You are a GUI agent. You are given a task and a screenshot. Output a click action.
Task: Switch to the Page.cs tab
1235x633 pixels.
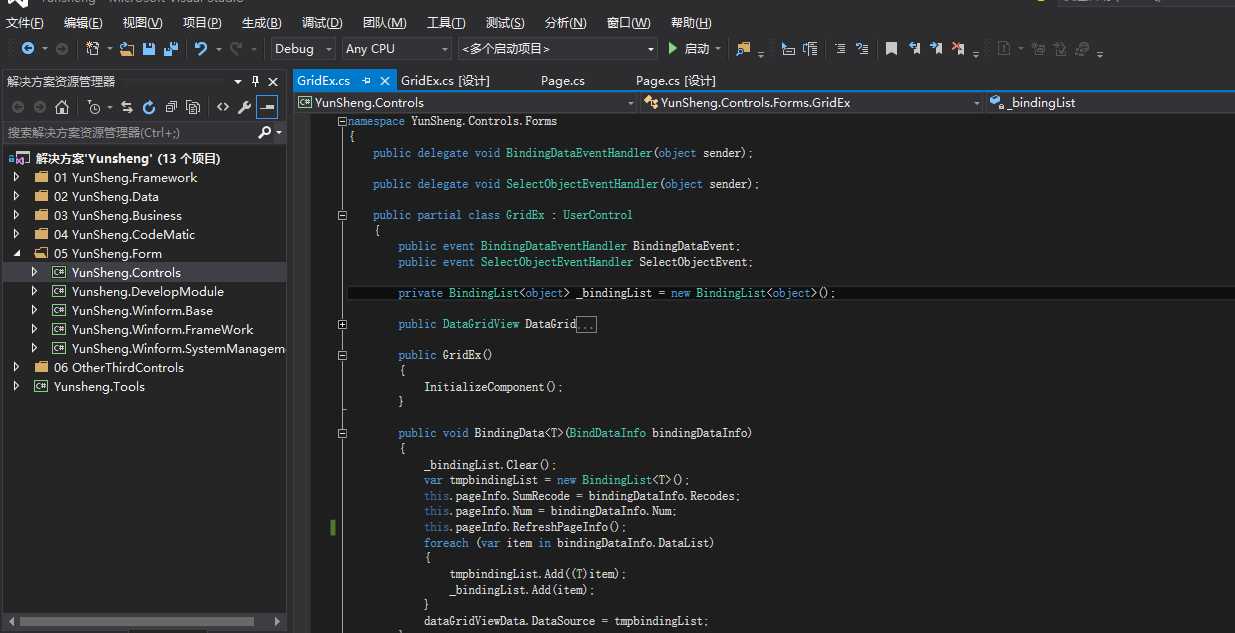563,80
